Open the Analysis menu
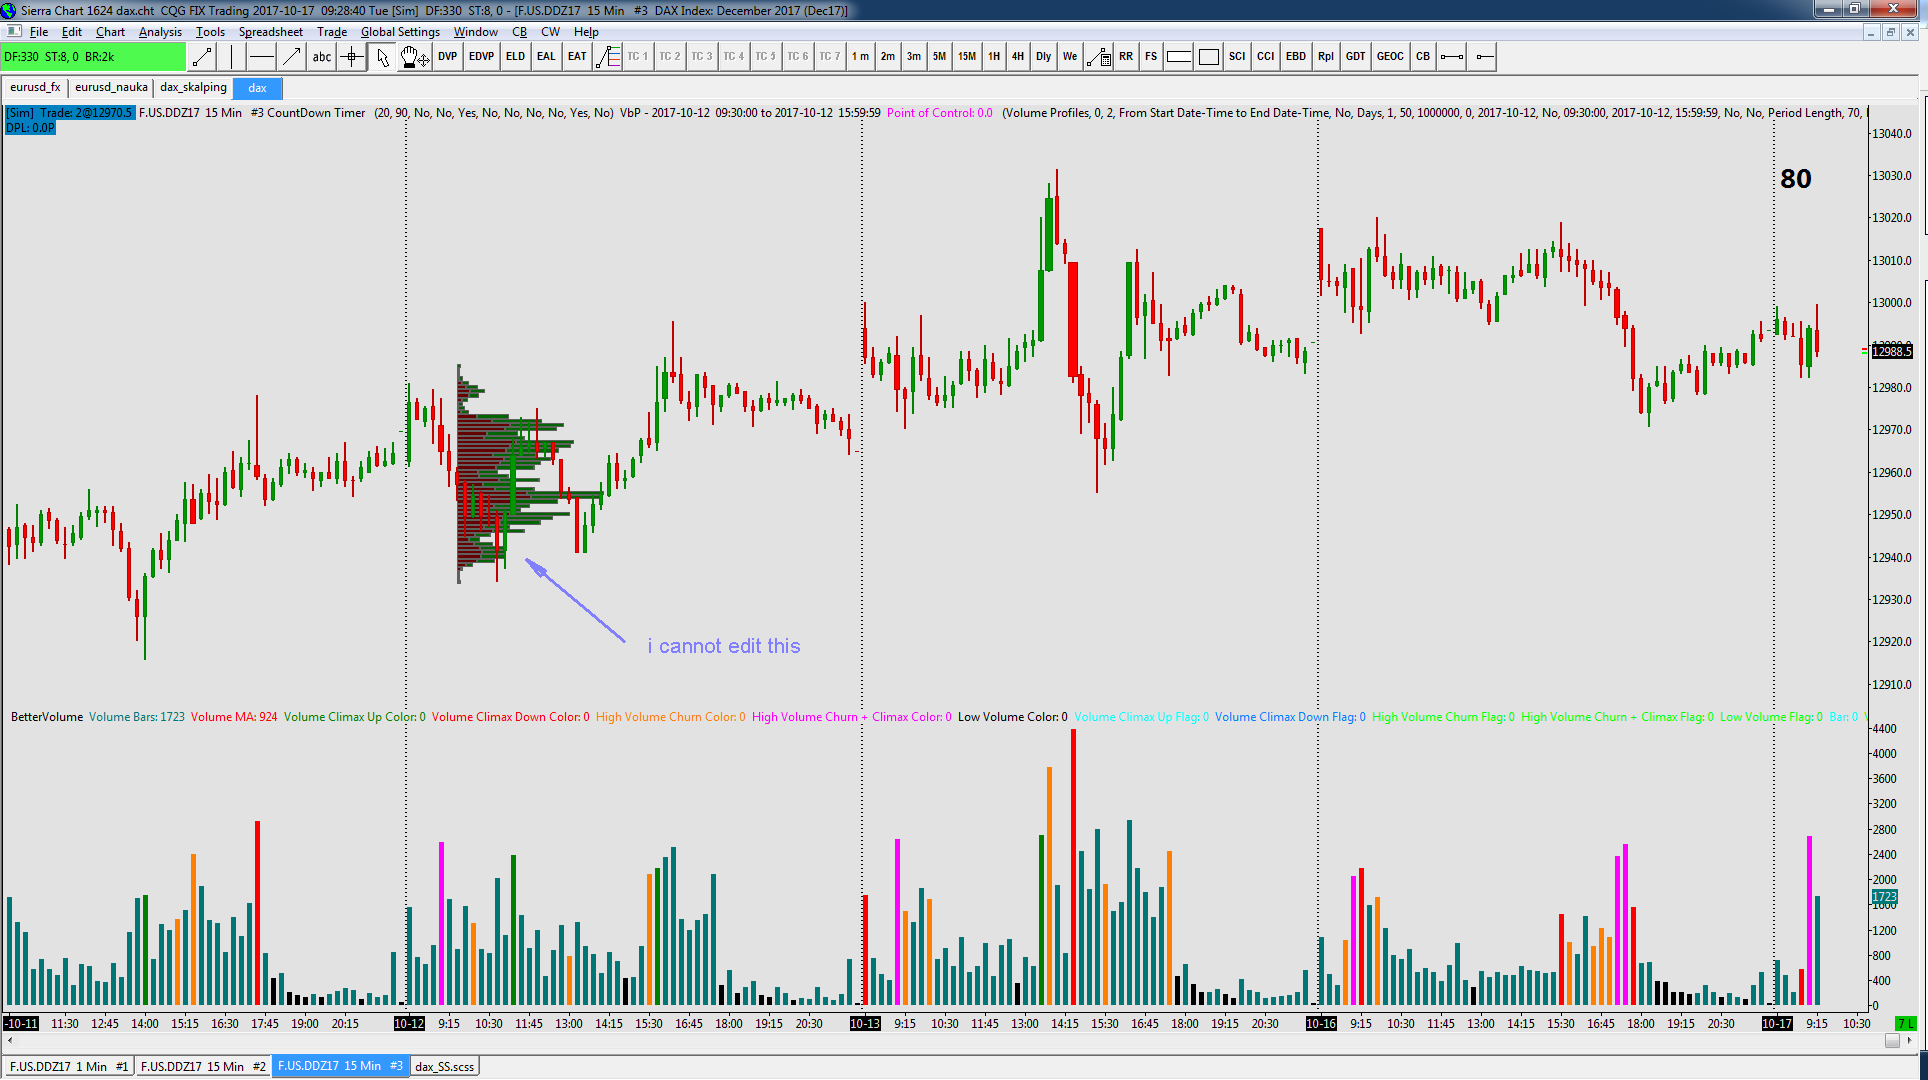 click(x=160, y=32)
